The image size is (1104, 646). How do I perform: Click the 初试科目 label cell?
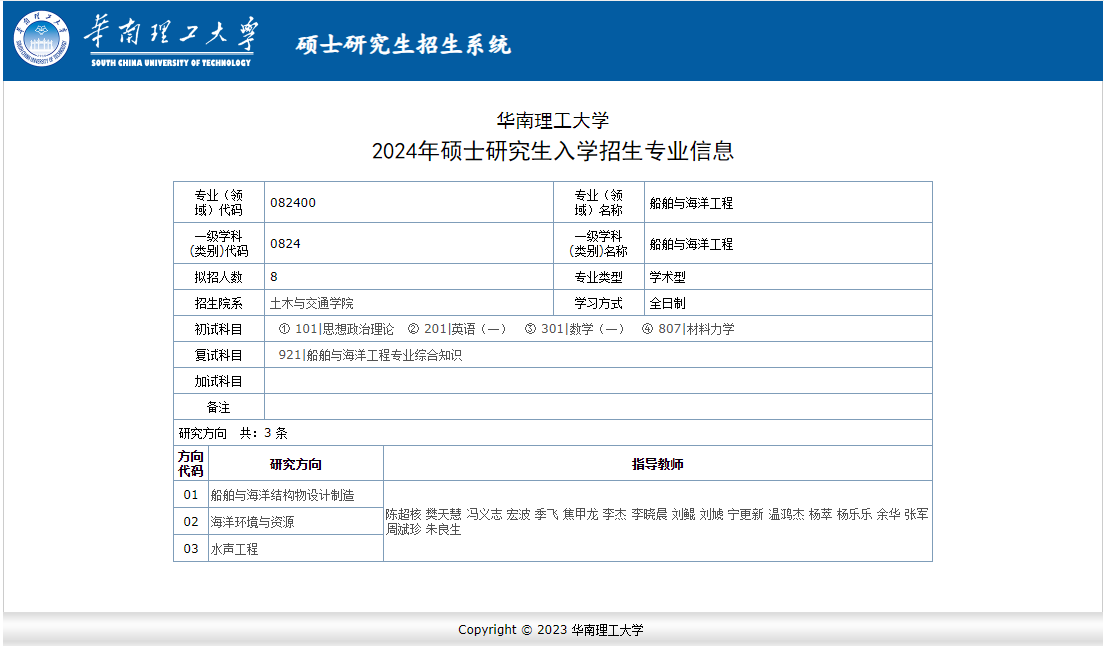[x=219, y=329]
